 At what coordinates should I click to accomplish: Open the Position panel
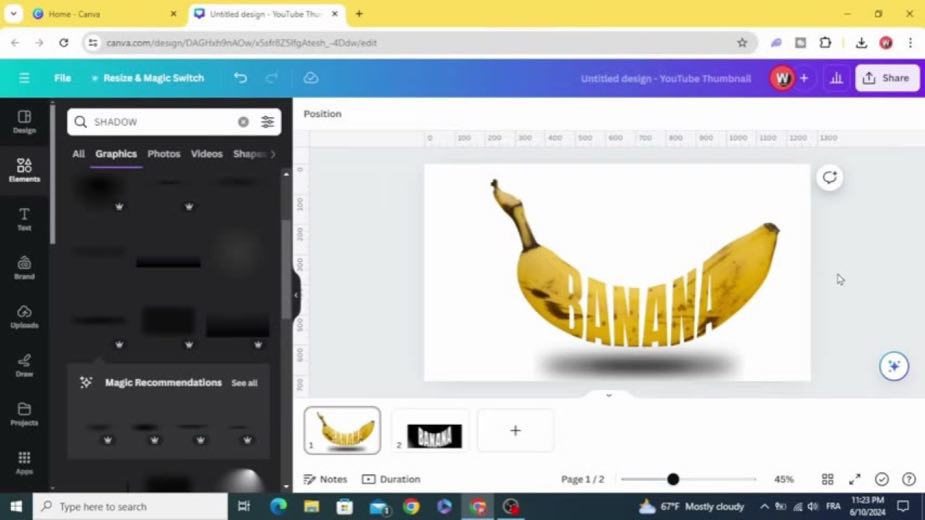coord(322,114)
